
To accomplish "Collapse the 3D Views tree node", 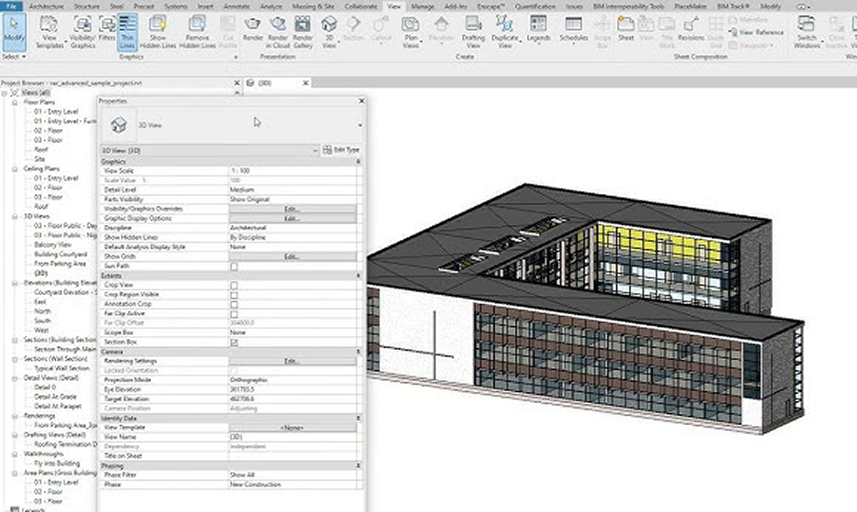I will 15,216.
